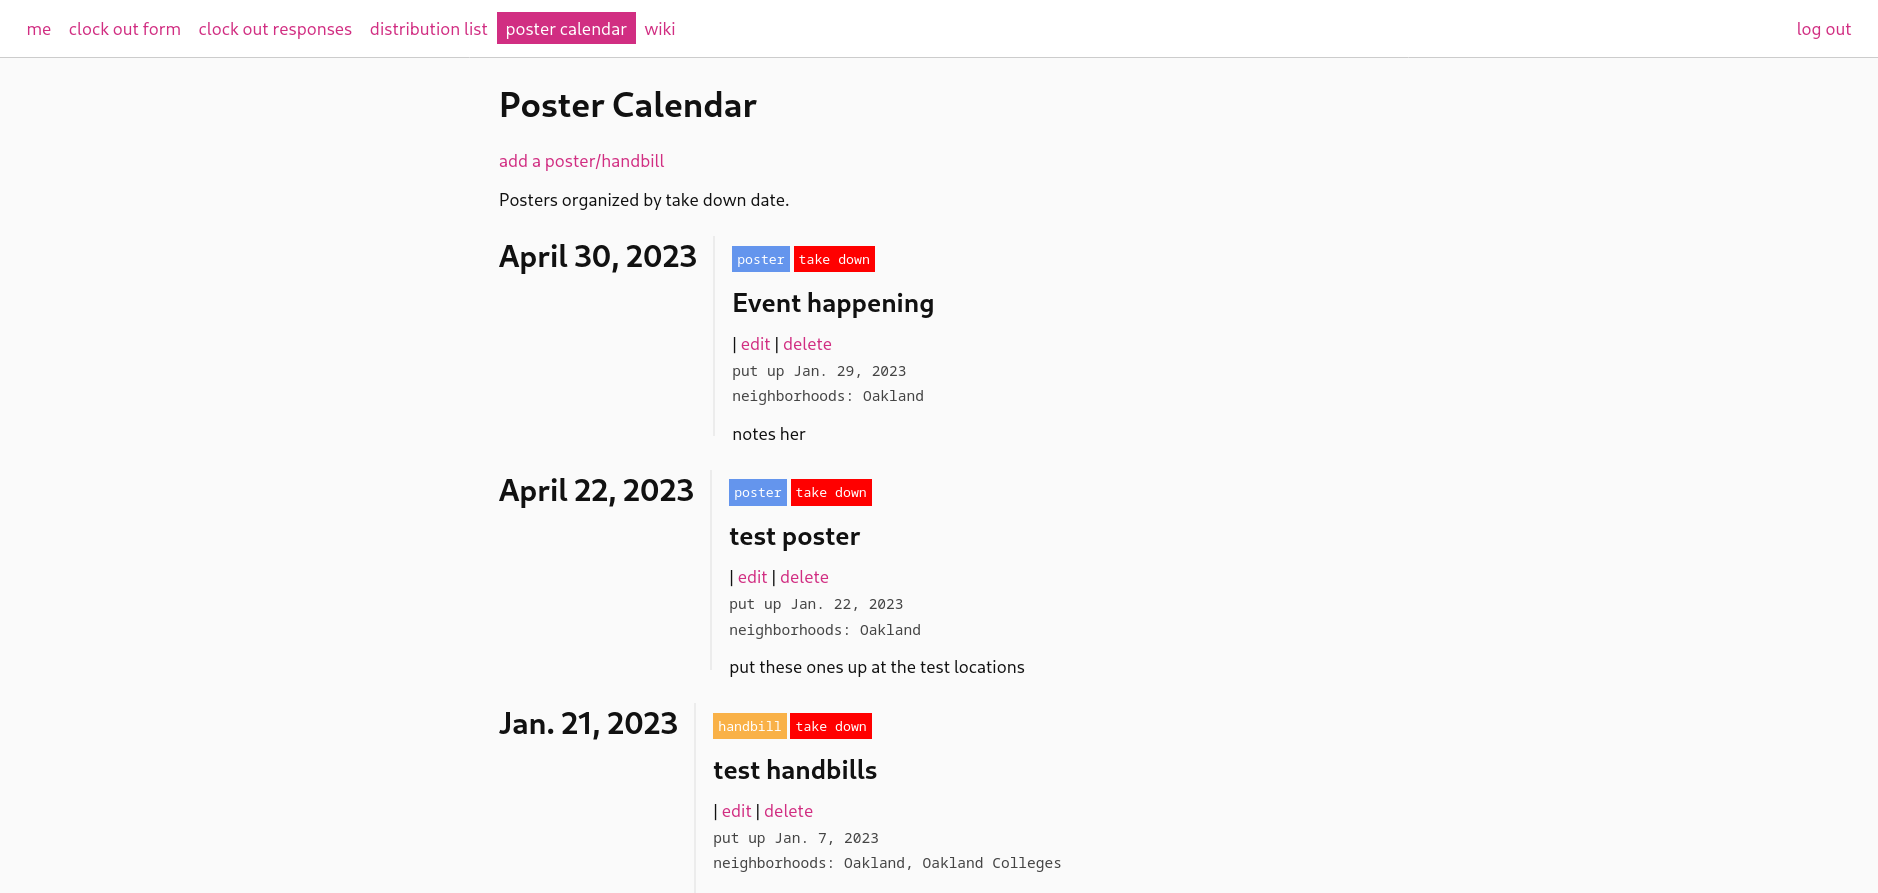Delete the test handbills entry

pos(788,811)
